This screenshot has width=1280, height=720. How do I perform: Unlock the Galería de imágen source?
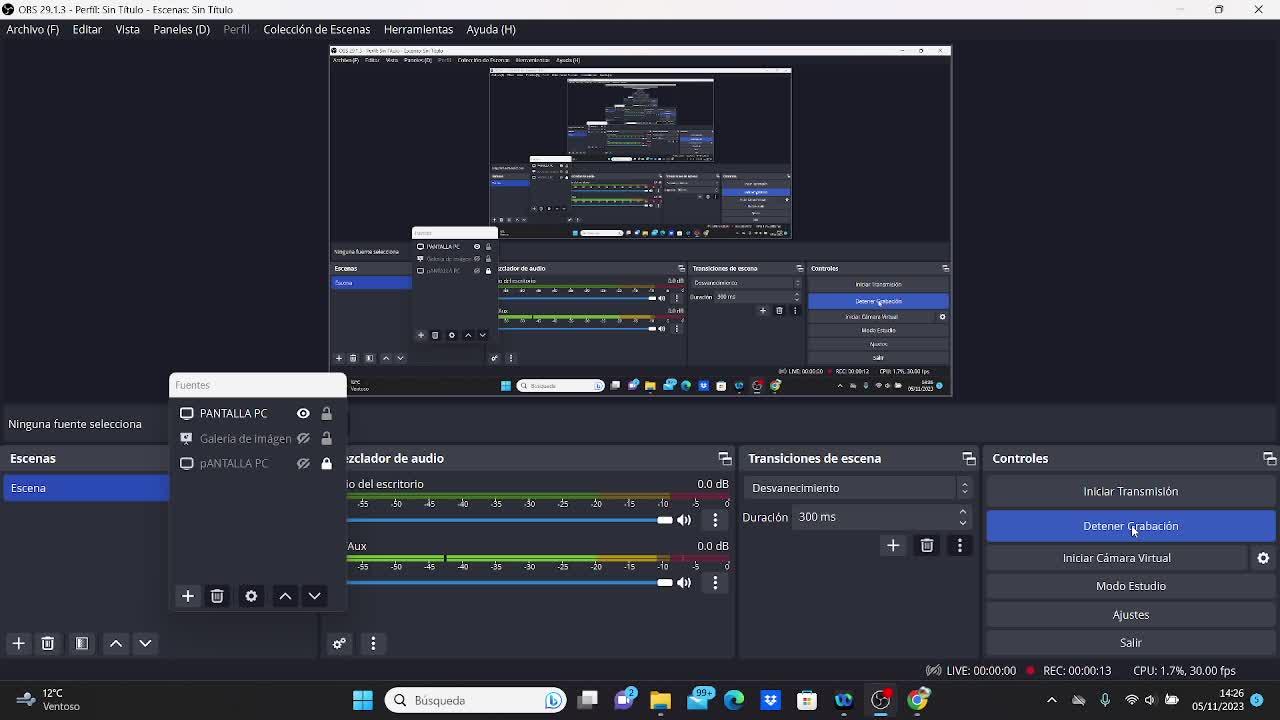[x=326, y=438]
